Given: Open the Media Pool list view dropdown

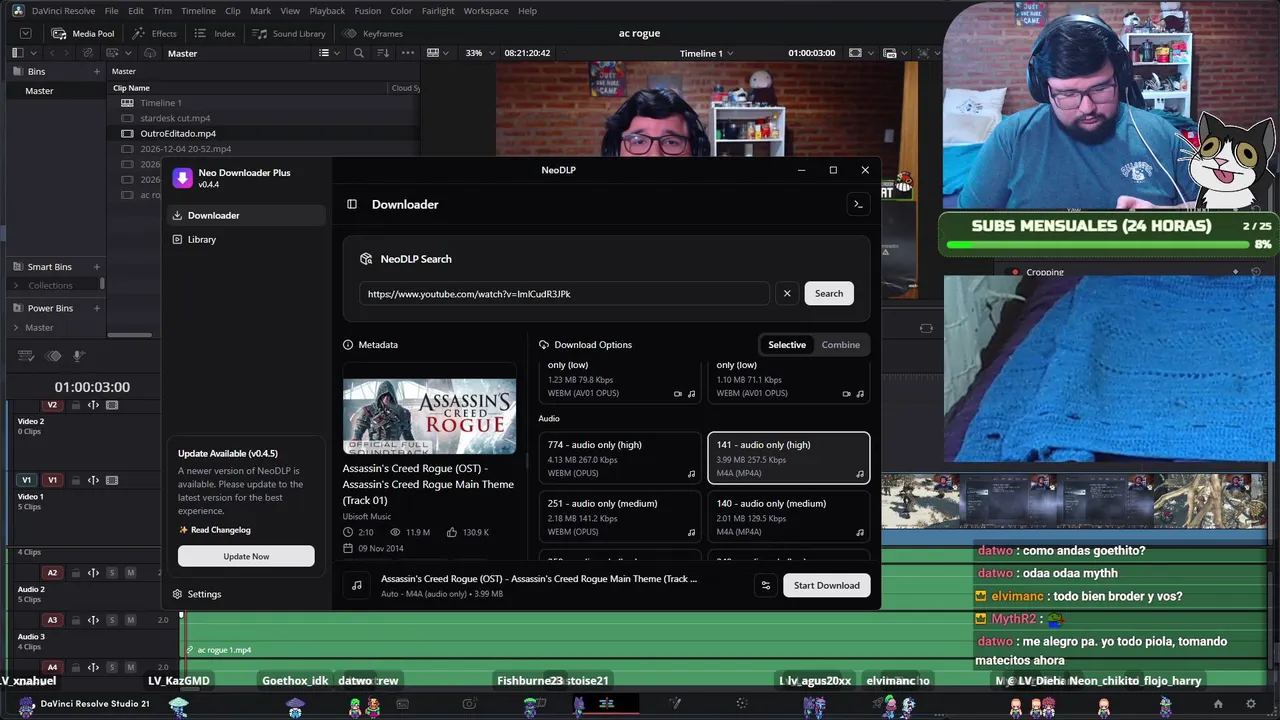Looking at the screenshot, I should (328, 53).
